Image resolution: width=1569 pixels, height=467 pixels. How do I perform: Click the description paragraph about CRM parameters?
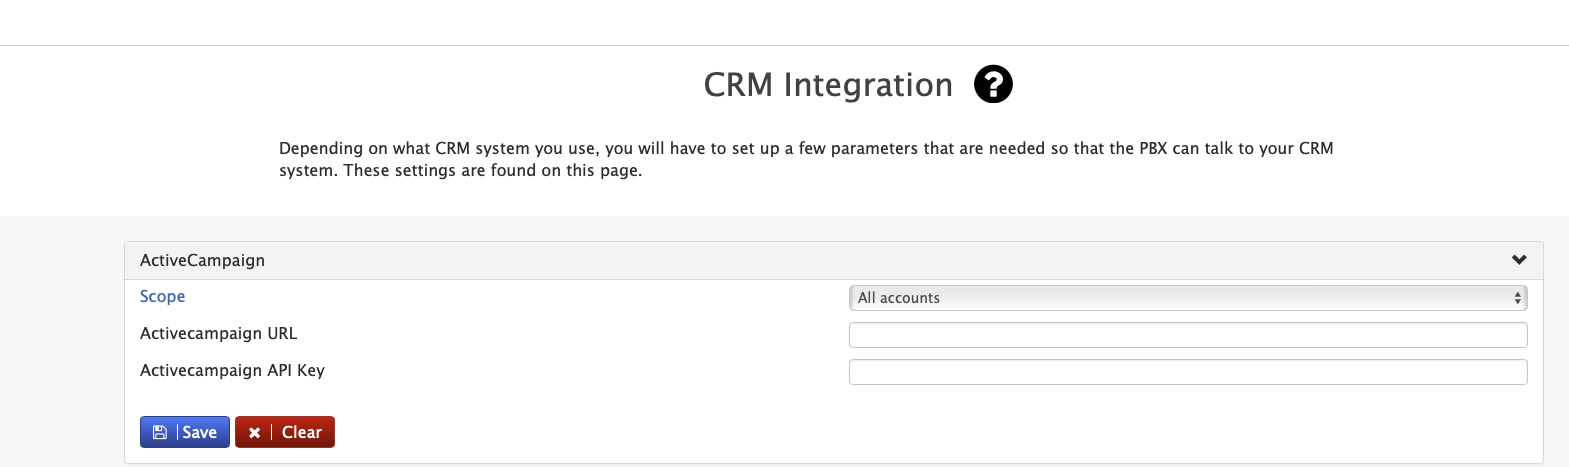[x=806, y=159]
